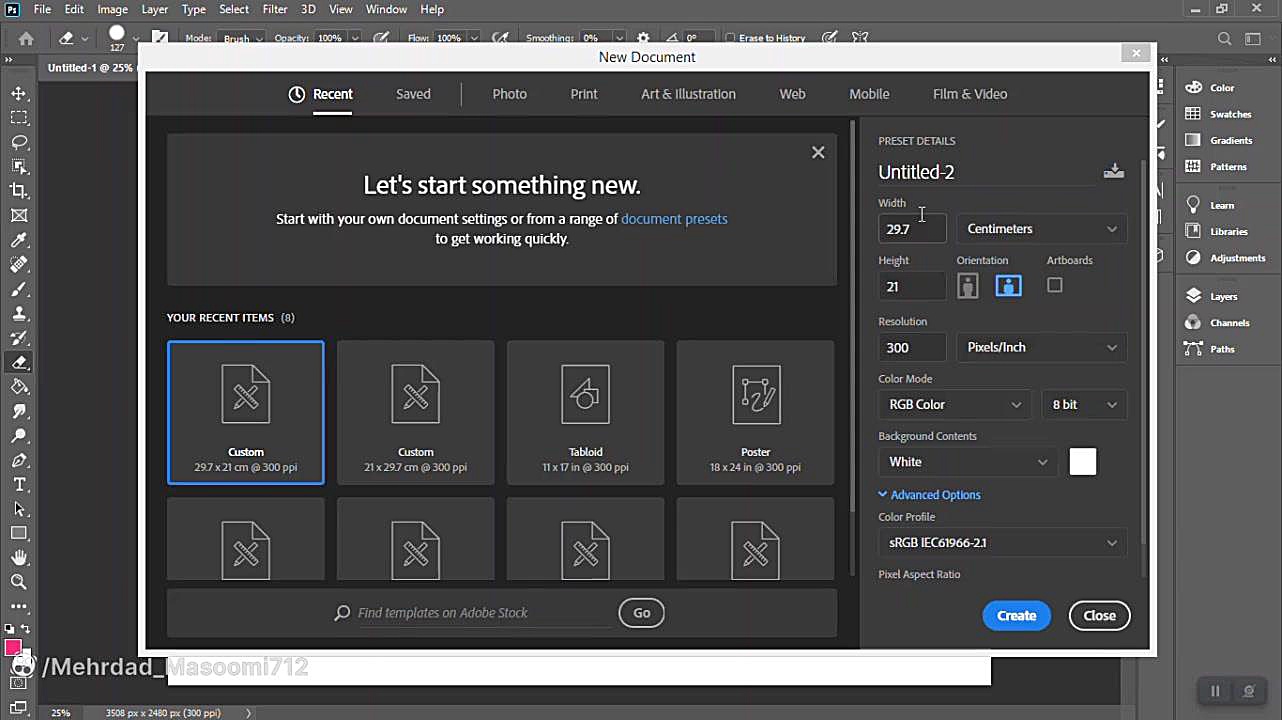Image resolution: width=1282 pixels, height=720 pixels.
Task: Follow the document presets link
Action: tap(674, 219)
